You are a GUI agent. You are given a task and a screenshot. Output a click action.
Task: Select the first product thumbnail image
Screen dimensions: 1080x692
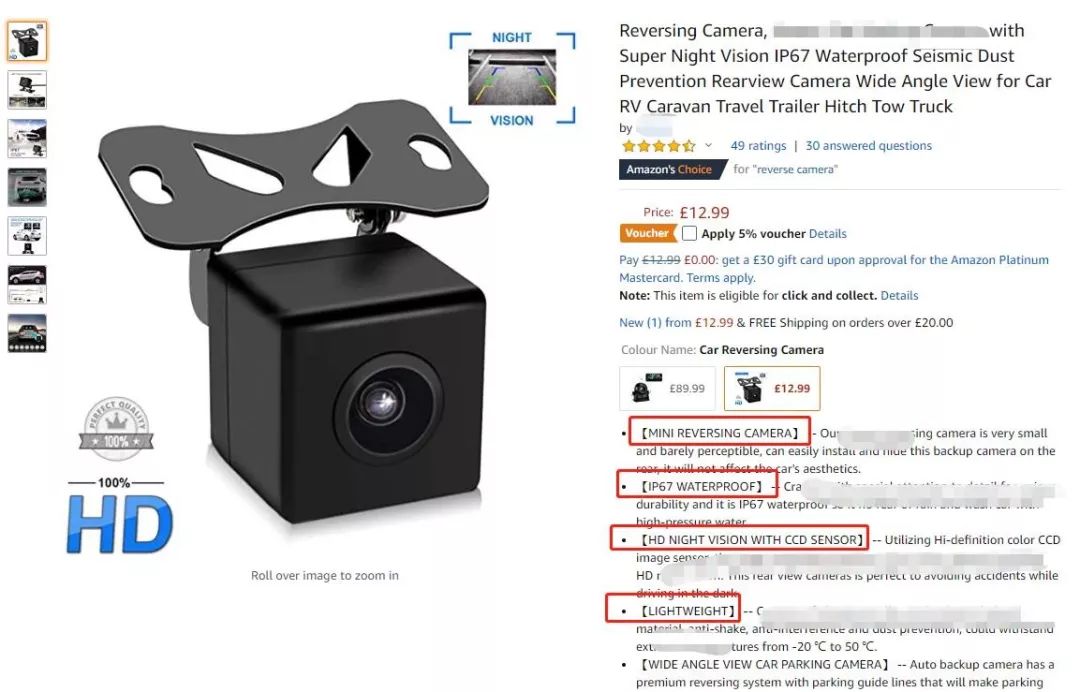27,41
